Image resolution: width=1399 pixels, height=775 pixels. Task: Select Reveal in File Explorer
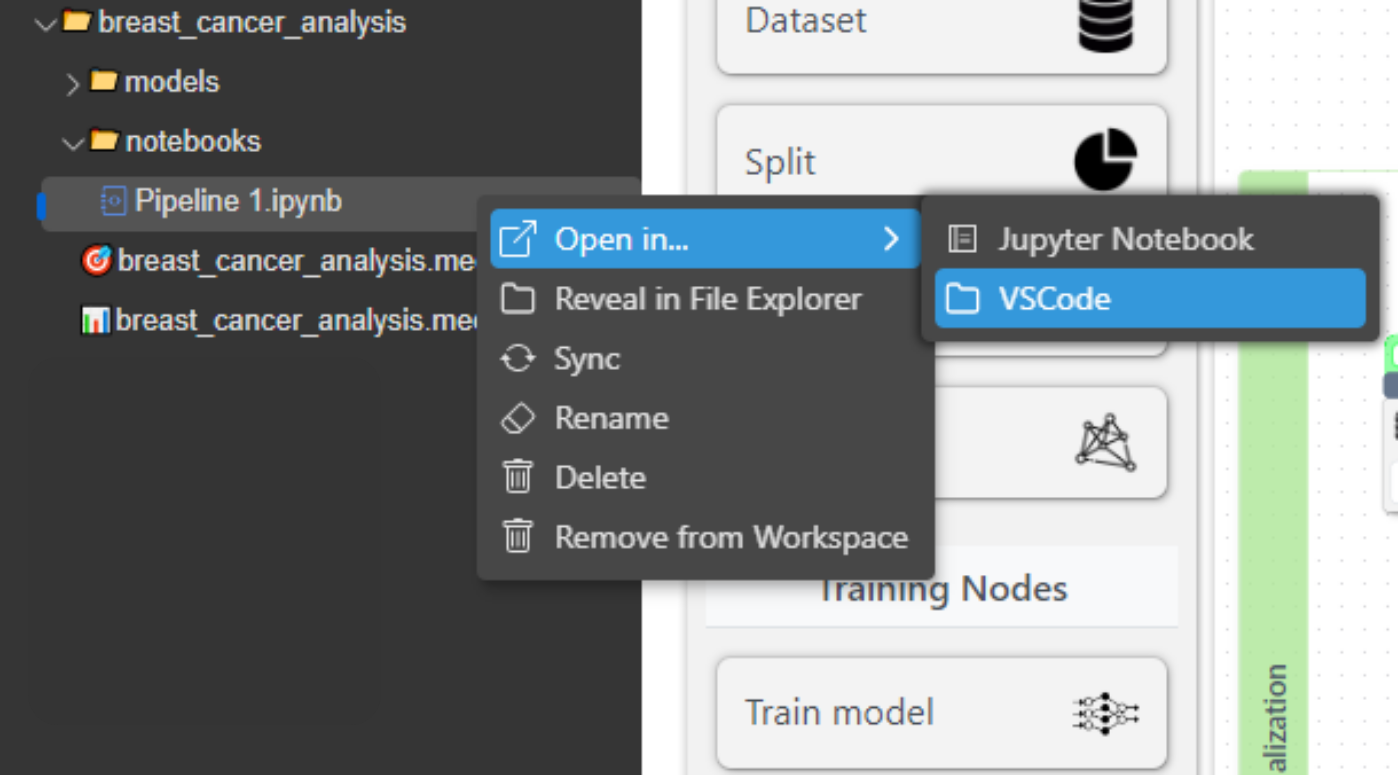click(707, 299)
